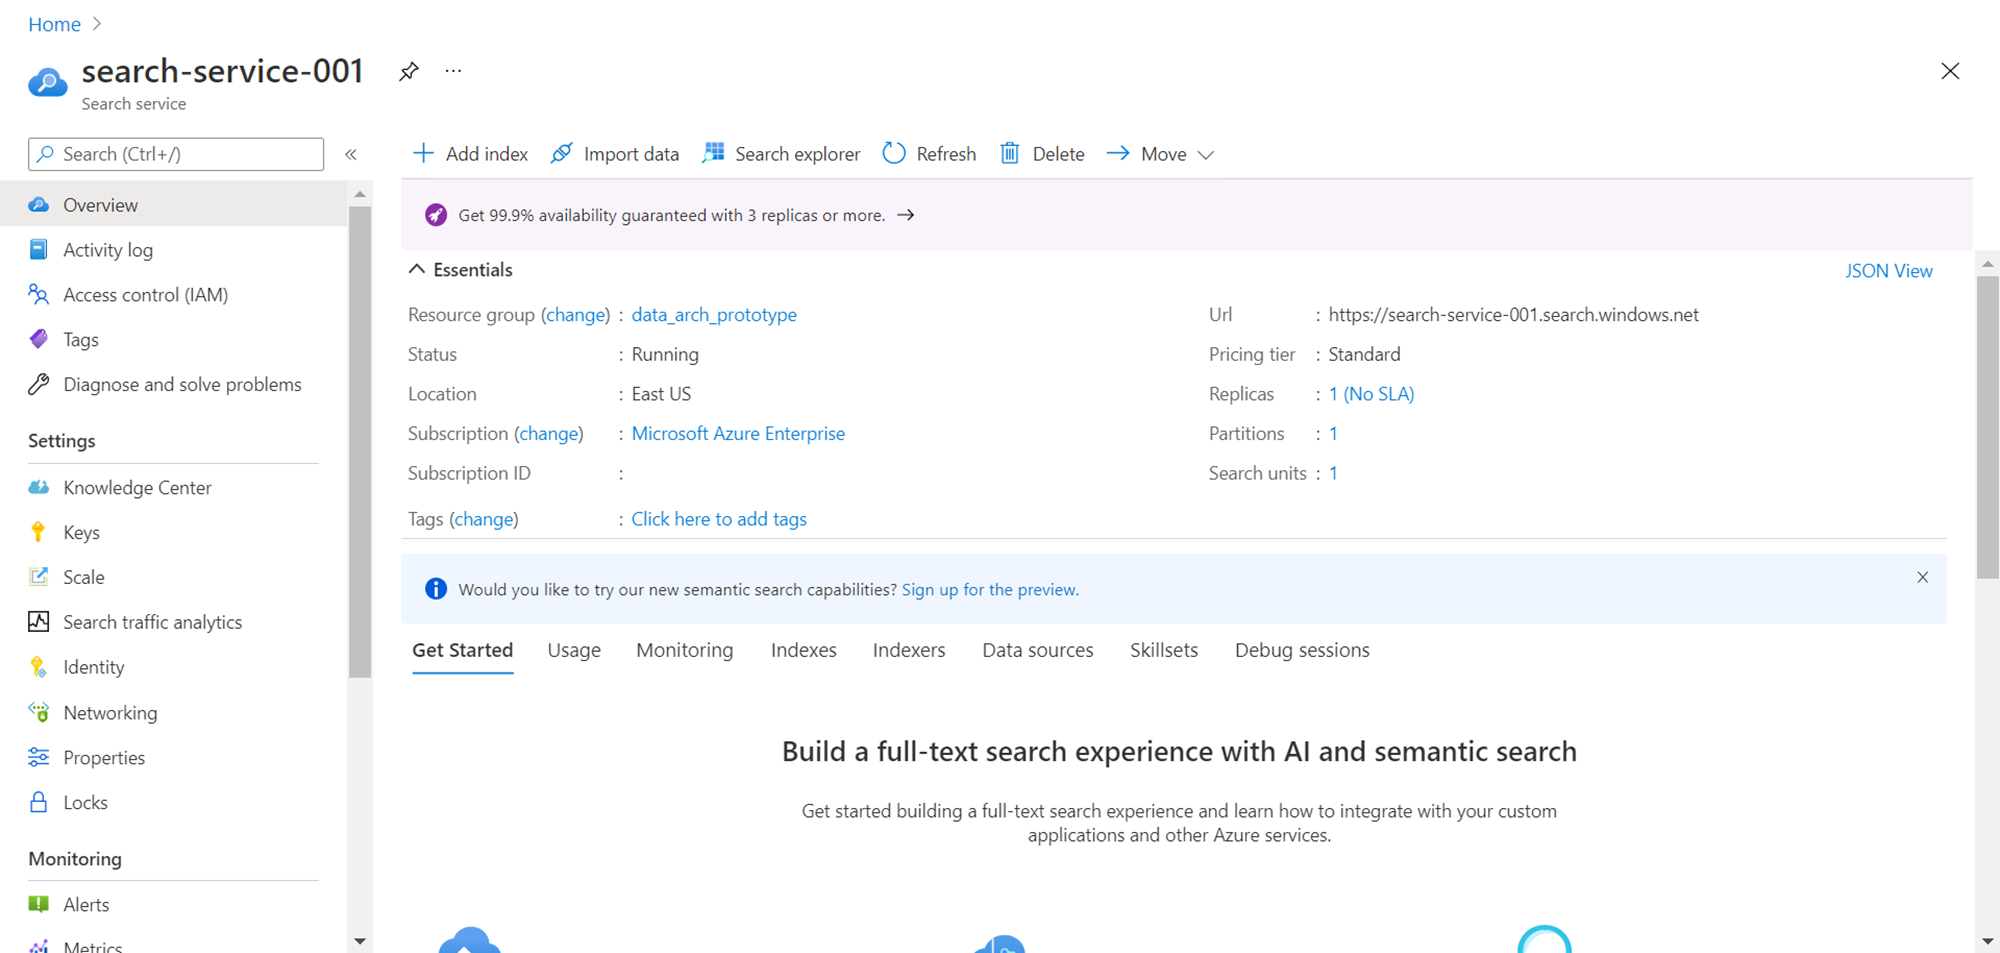Open the JSON View link
The image size is (2000, 953).
tap(1888, 271)
